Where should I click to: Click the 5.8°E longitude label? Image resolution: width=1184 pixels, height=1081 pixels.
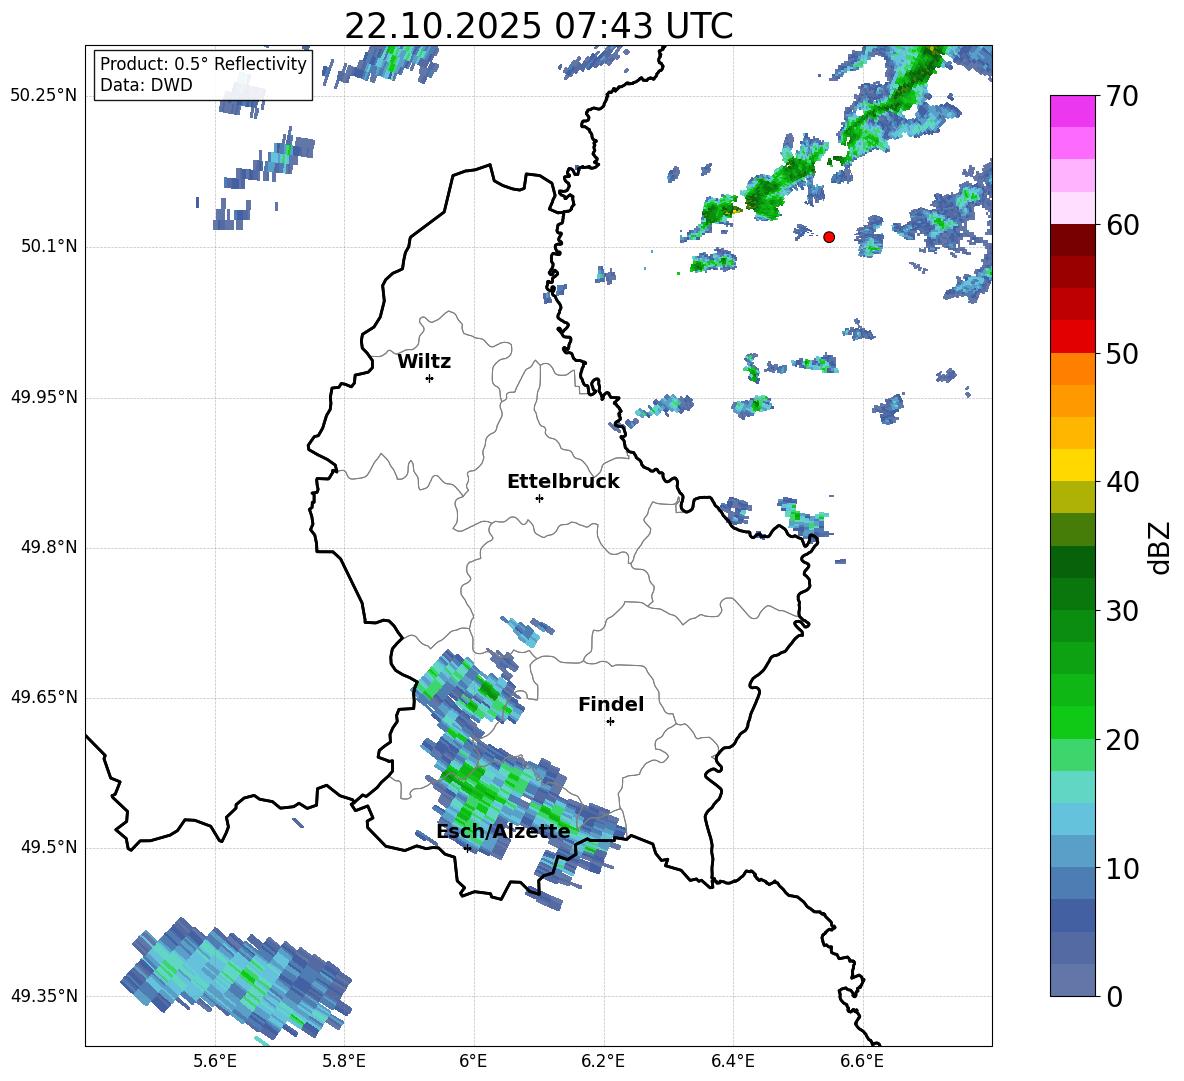coord(344,1061)
